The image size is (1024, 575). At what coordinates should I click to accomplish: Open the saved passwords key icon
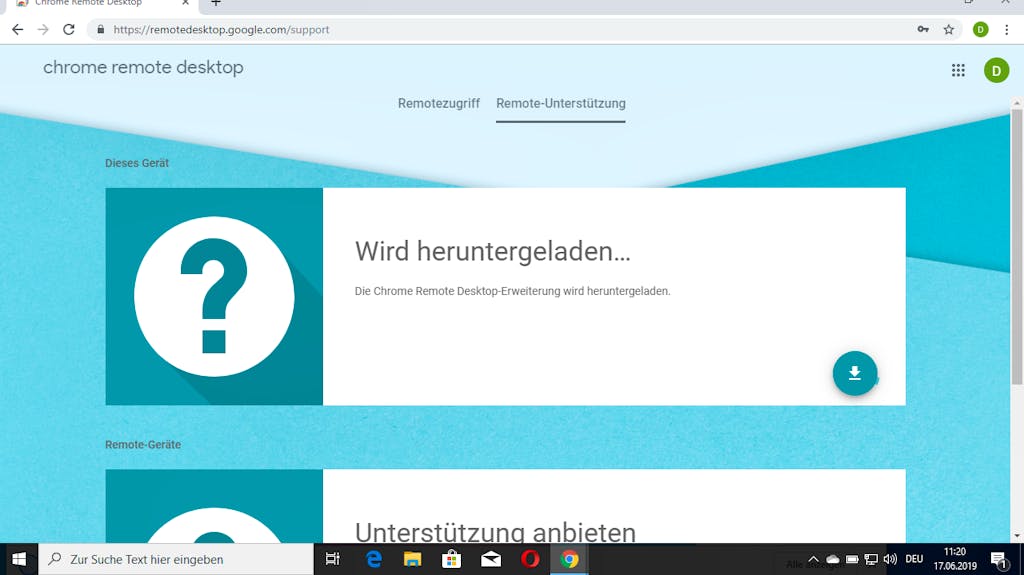pyautogui.click(x=923, y=29)
